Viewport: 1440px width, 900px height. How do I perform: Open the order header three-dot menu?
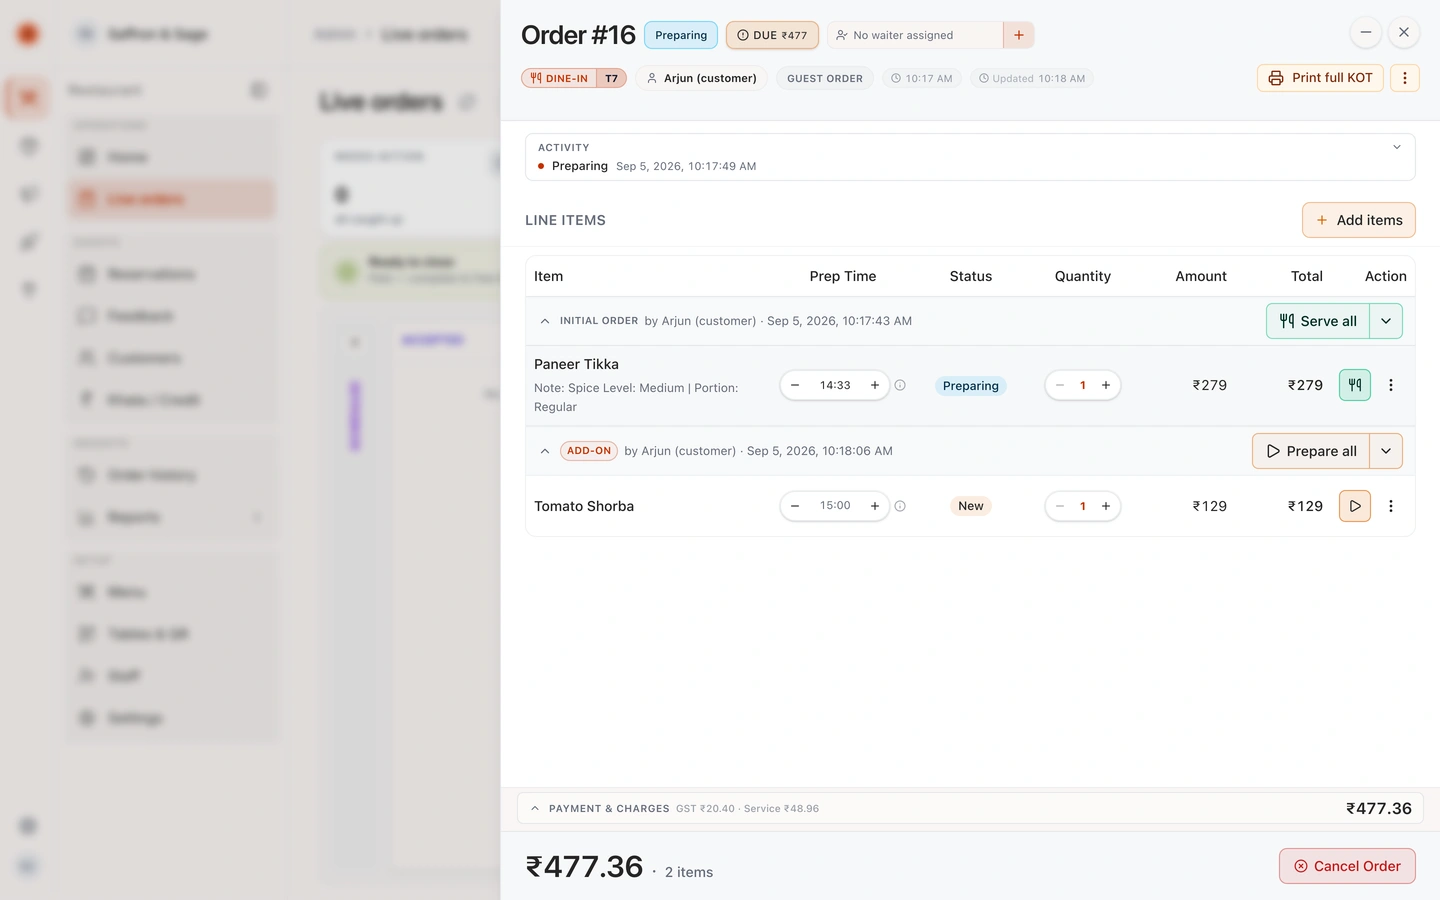click(x=1404, y=78)
